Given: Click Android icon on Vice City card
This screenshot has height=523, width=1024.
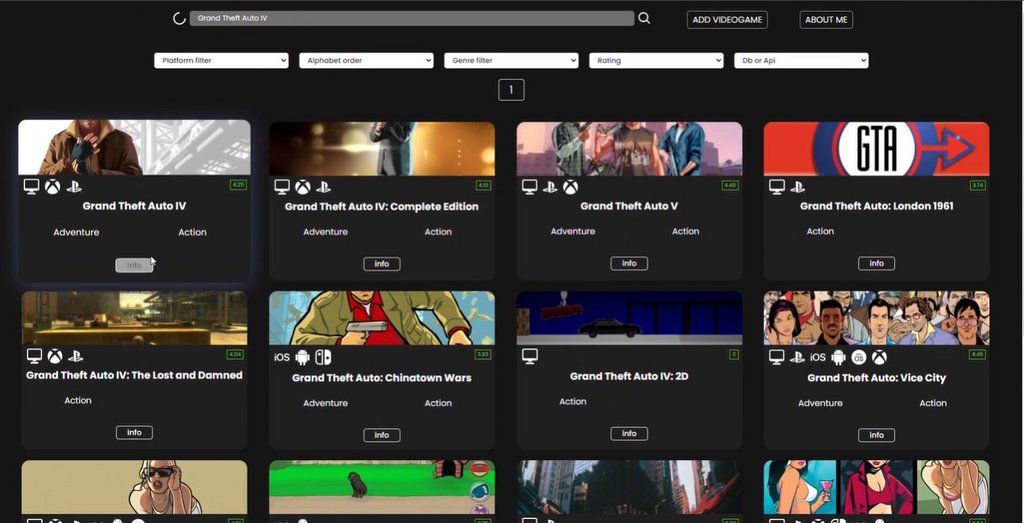Looking at the screenshot, I should [839, 357].
